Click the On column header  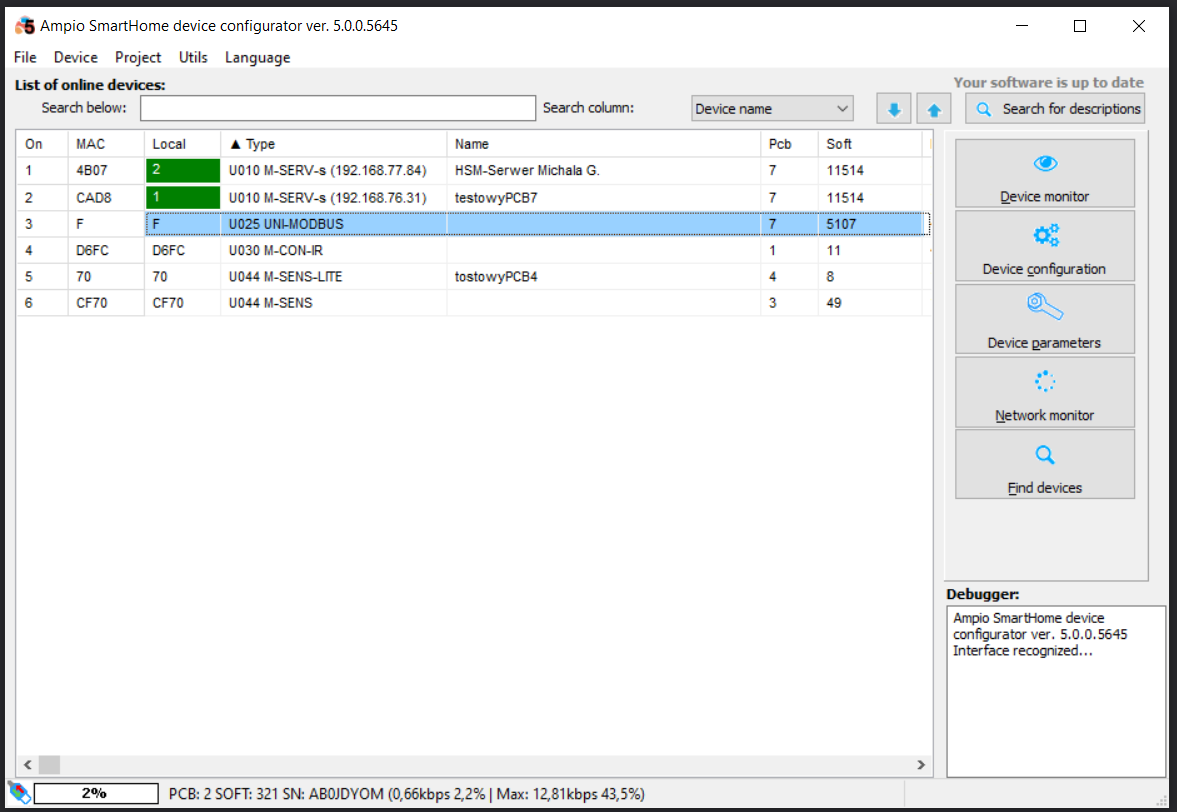[42, 144]
